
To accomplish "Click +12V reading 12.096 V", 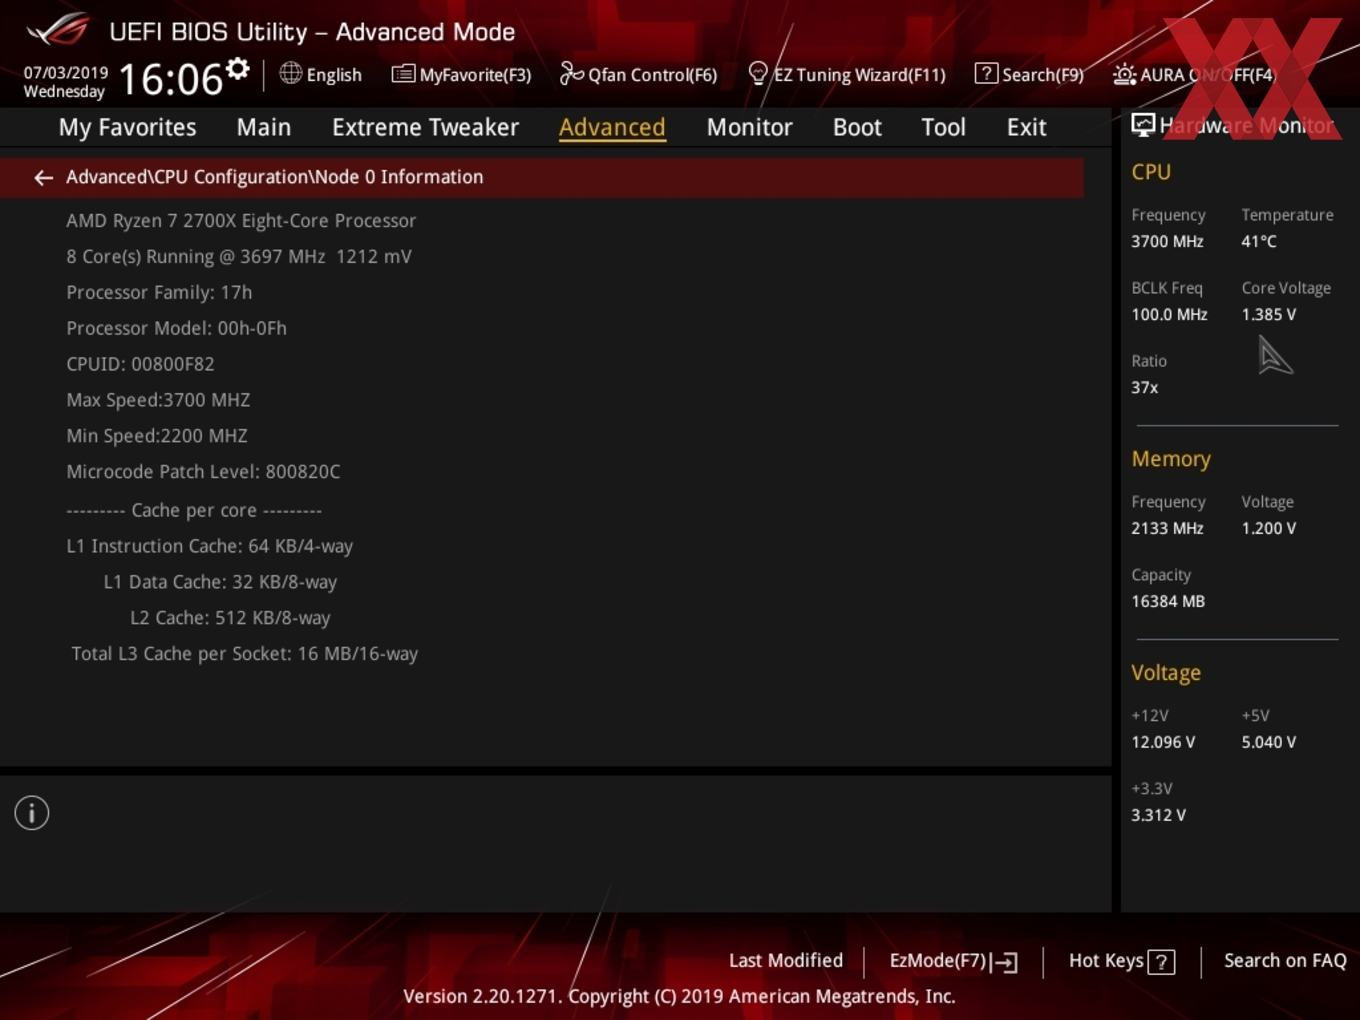I will [1163, 742].
